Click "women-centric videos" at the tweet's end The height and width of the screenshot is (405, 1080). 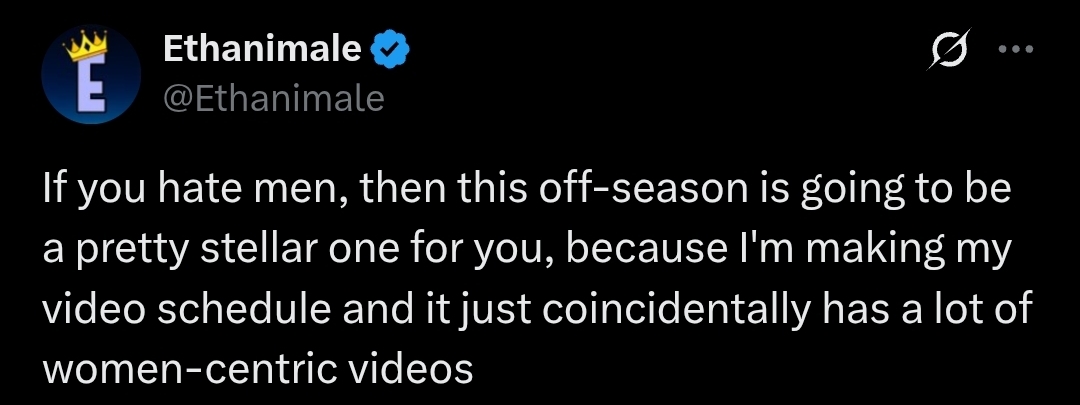click(x=256, y=370)
